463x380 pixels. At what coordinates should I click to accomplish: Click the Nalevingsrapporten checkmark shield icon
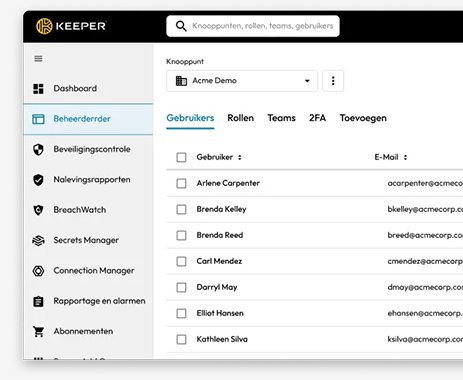pyautogui.click(x=38, y=180)
